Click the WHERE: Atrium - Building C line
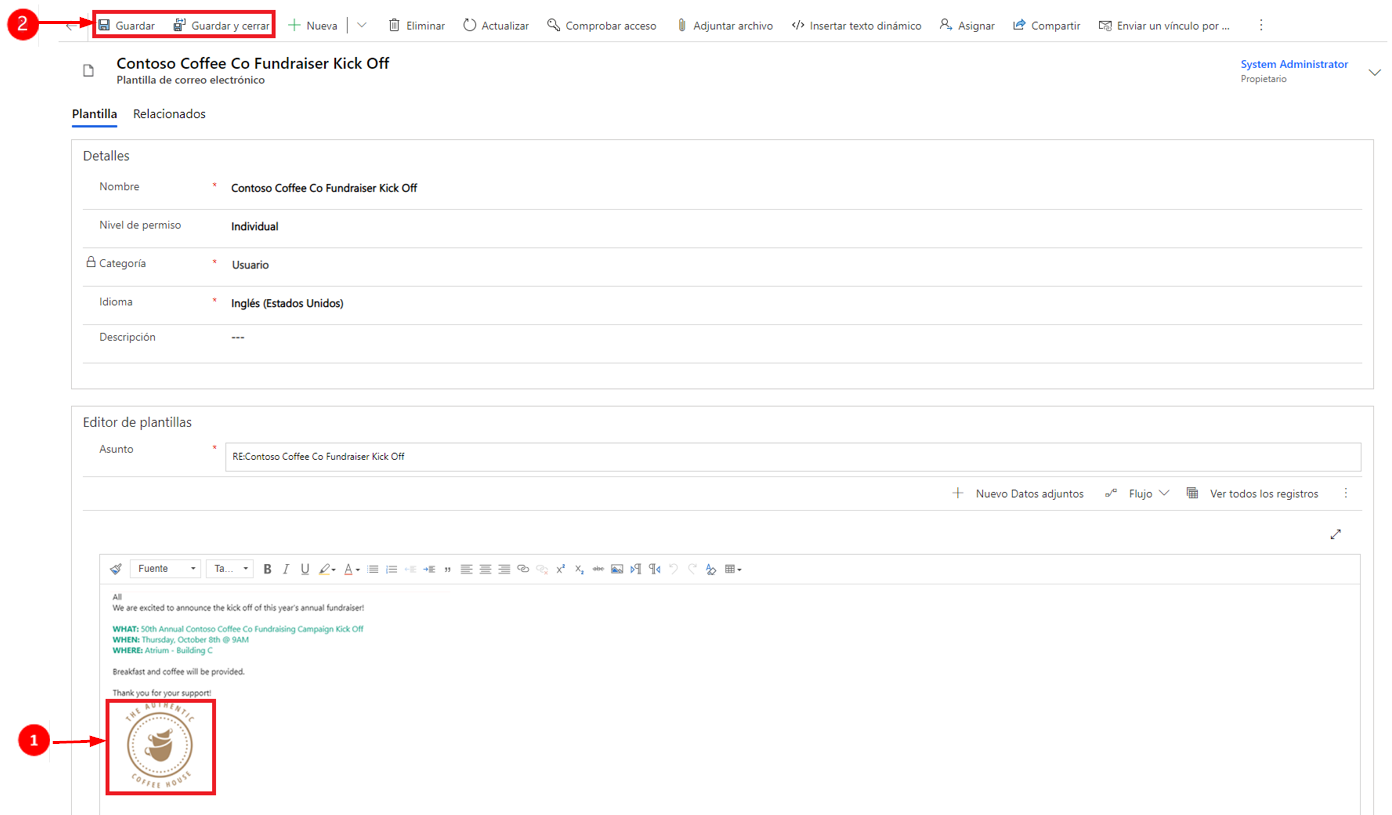1392x815 pixels. (163, 650)
